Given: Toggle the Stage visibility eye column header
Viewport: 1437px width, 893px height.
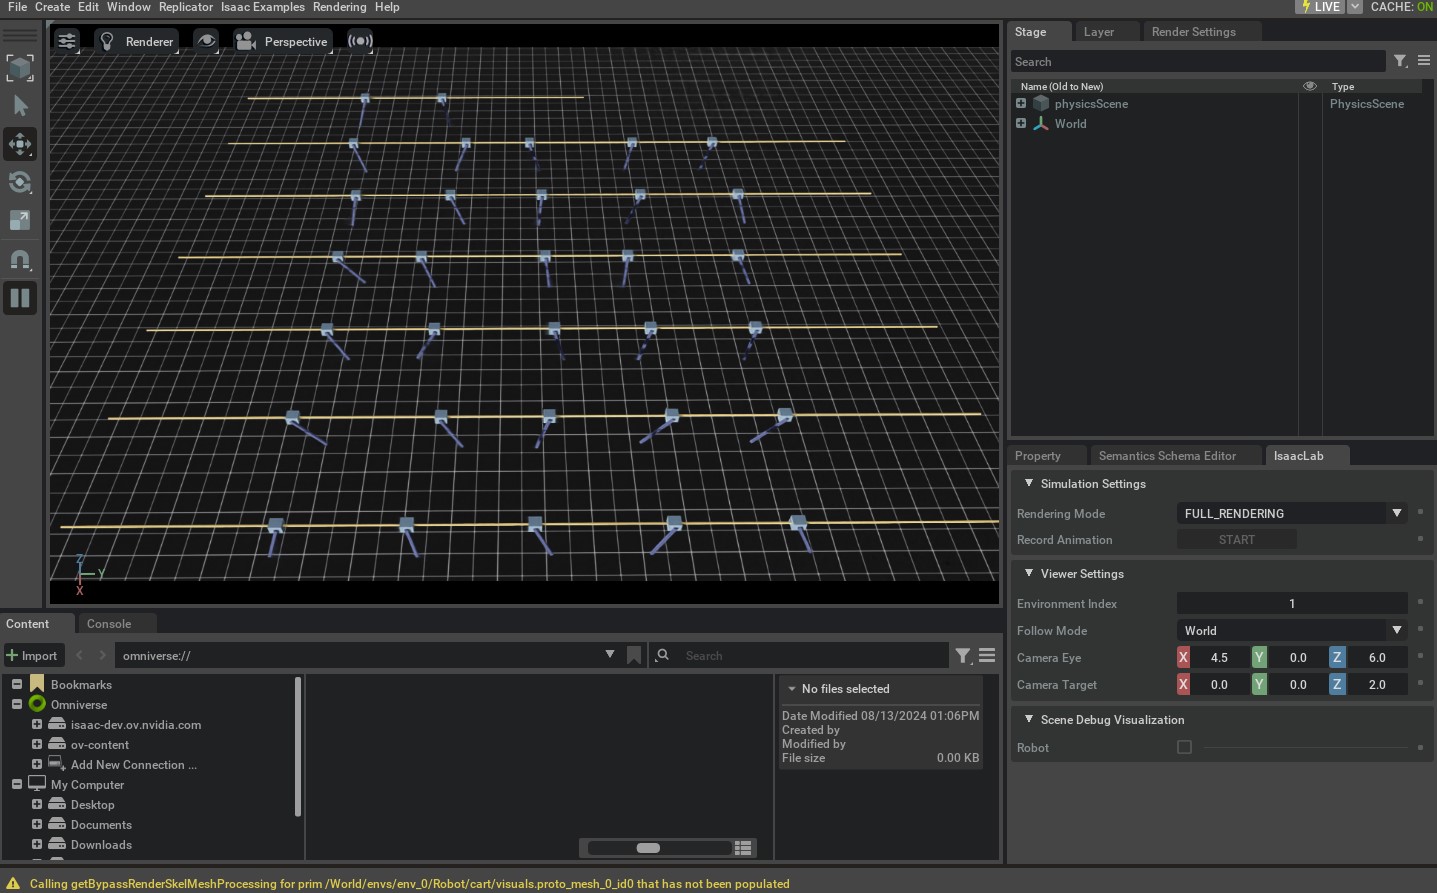Looking at the screenshot, I should 1309,86.
